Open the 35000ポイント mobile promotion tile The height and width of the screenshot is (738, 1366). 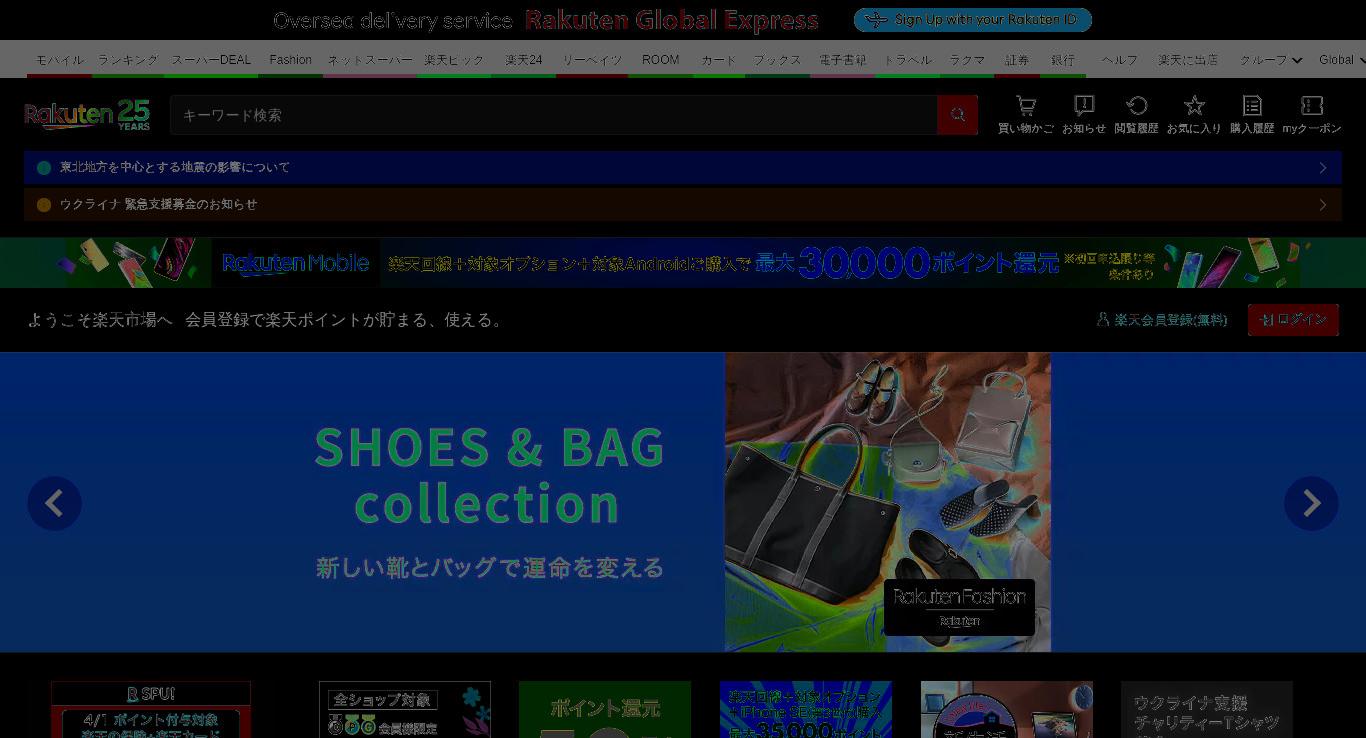click(806, 710)
